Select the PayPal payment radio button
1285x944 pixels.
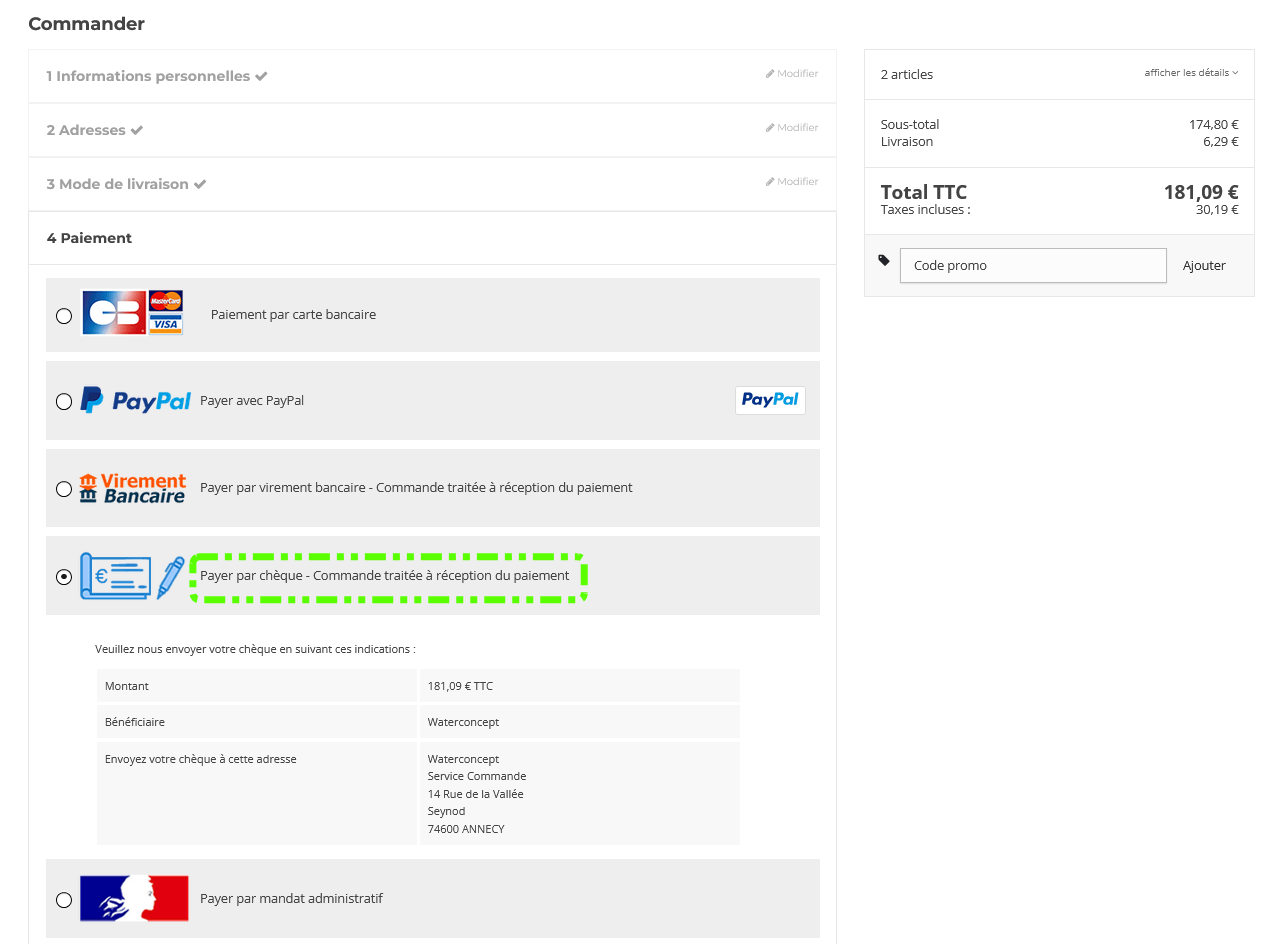click(x=64, y=402)
